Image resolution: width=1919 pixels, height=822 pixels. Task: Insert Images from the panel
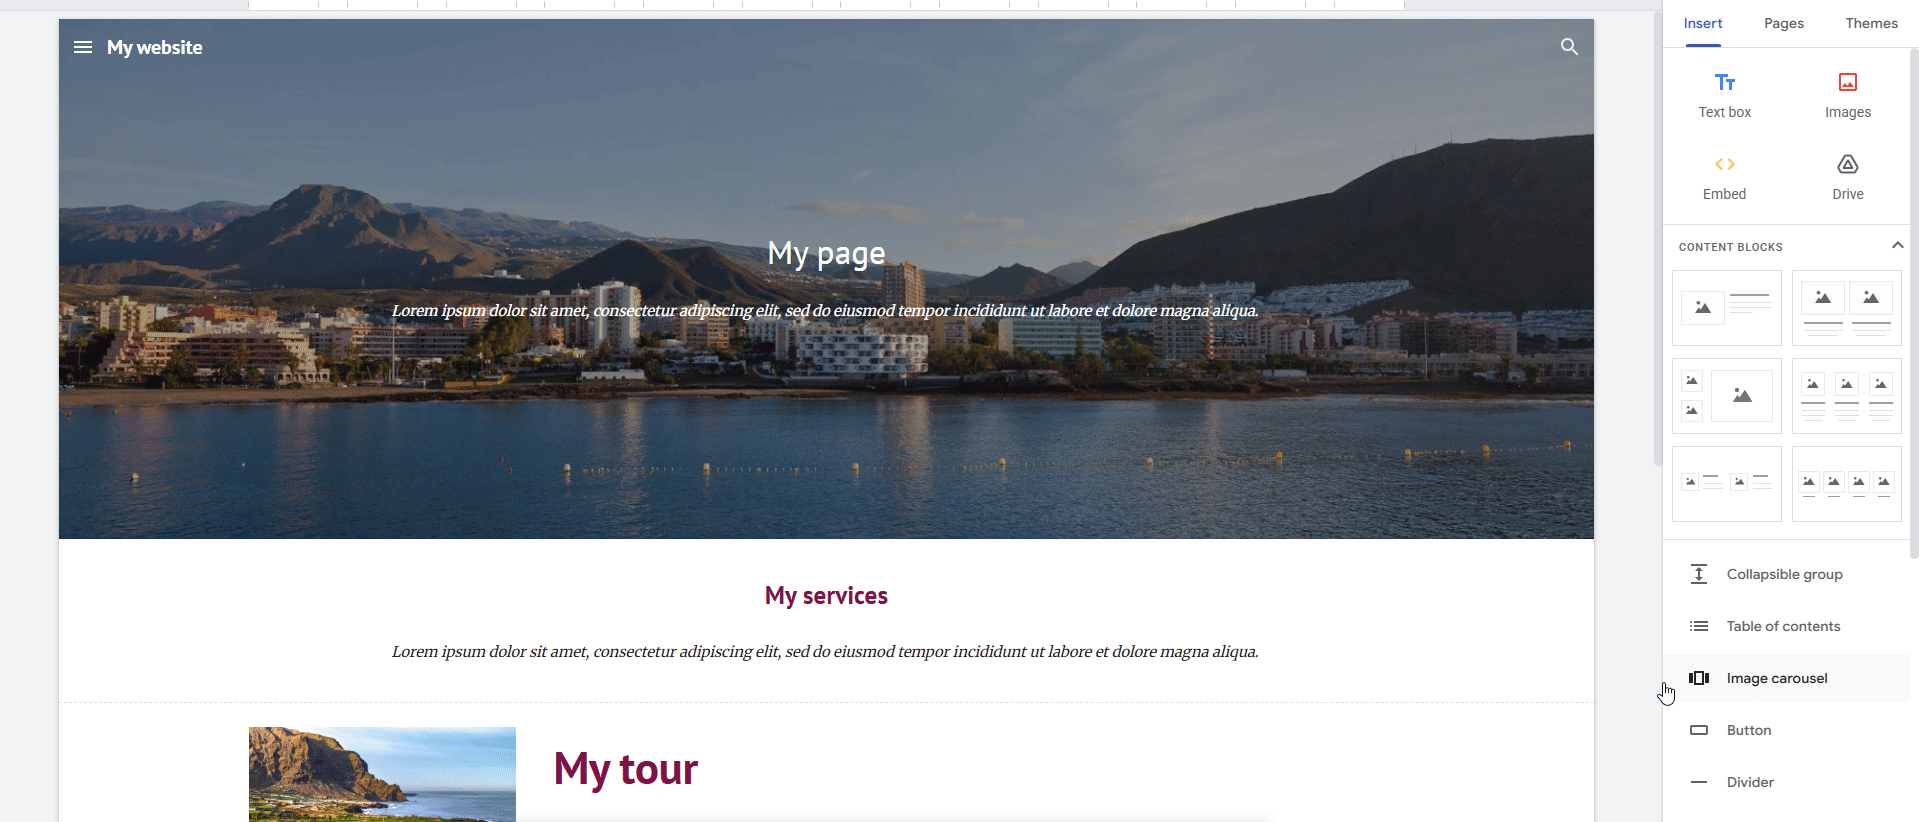pyautogui.click(x=1847, y=96)
